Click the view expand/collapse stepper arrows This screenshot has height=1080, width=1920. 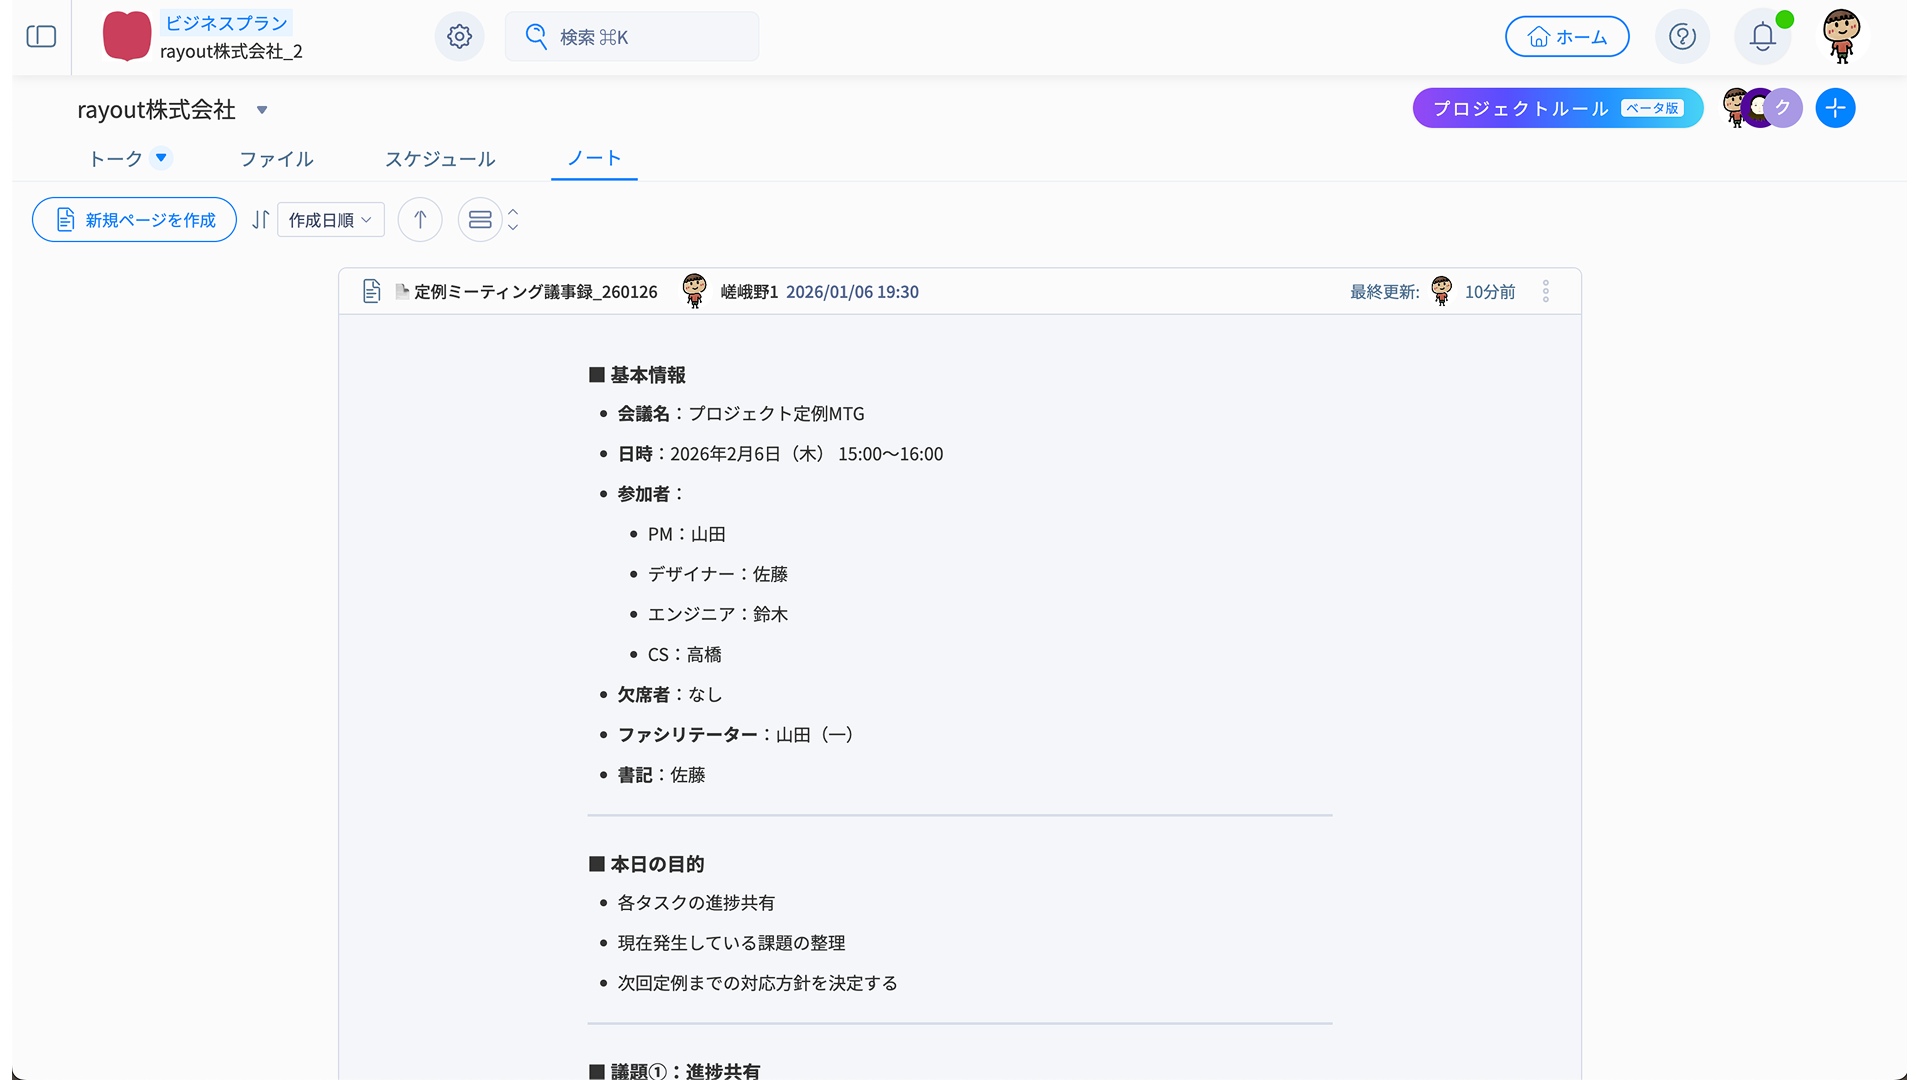513,220
